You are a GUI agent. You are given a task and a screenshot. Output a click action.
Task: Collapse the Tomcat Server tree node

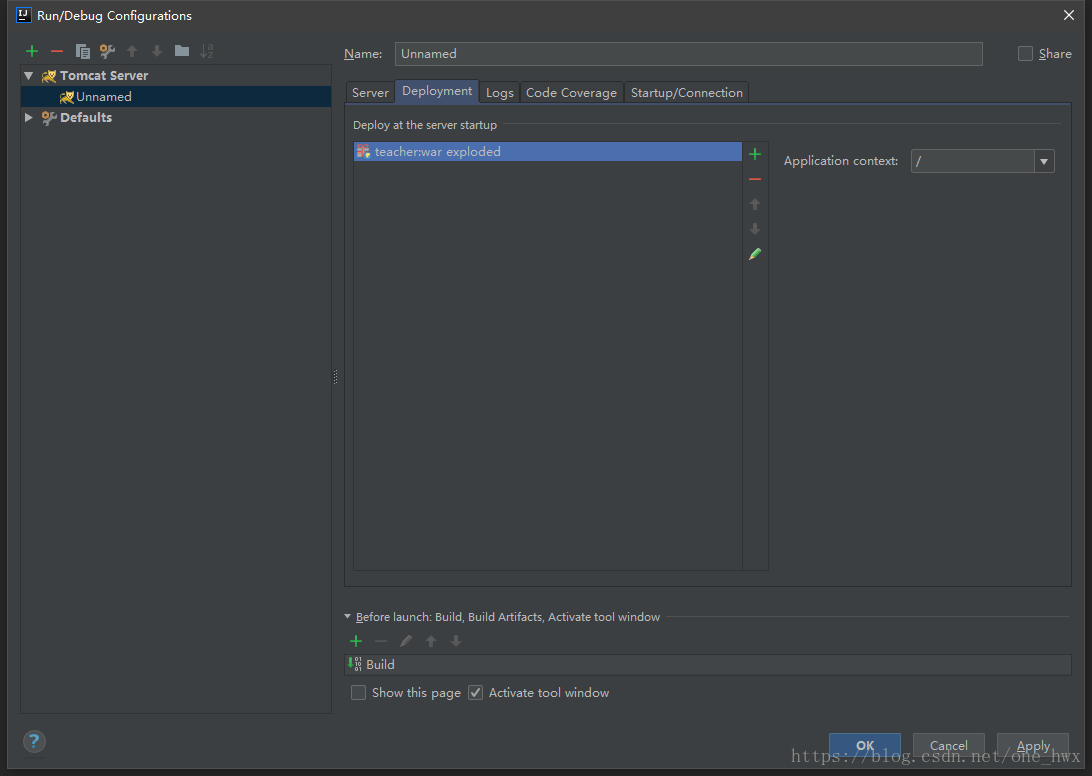coord(29,75)
